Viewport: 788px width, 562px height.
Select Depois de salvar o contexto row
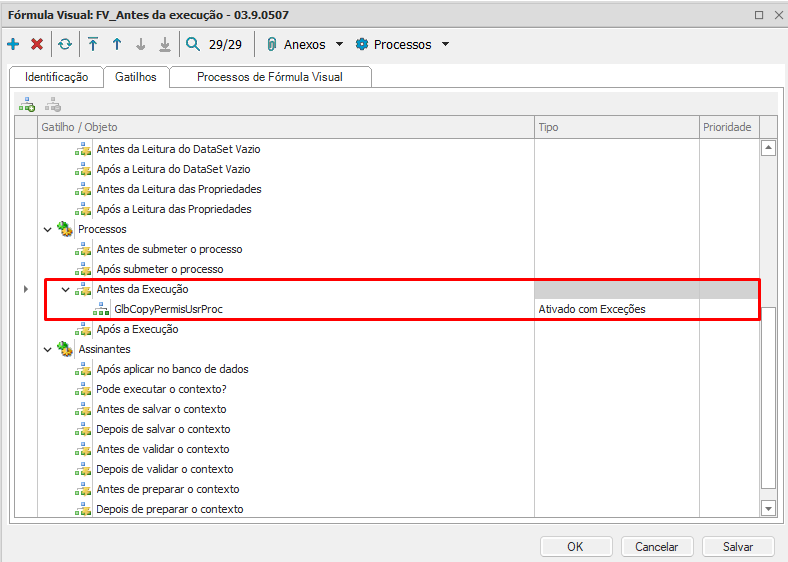tap(399, 429)
